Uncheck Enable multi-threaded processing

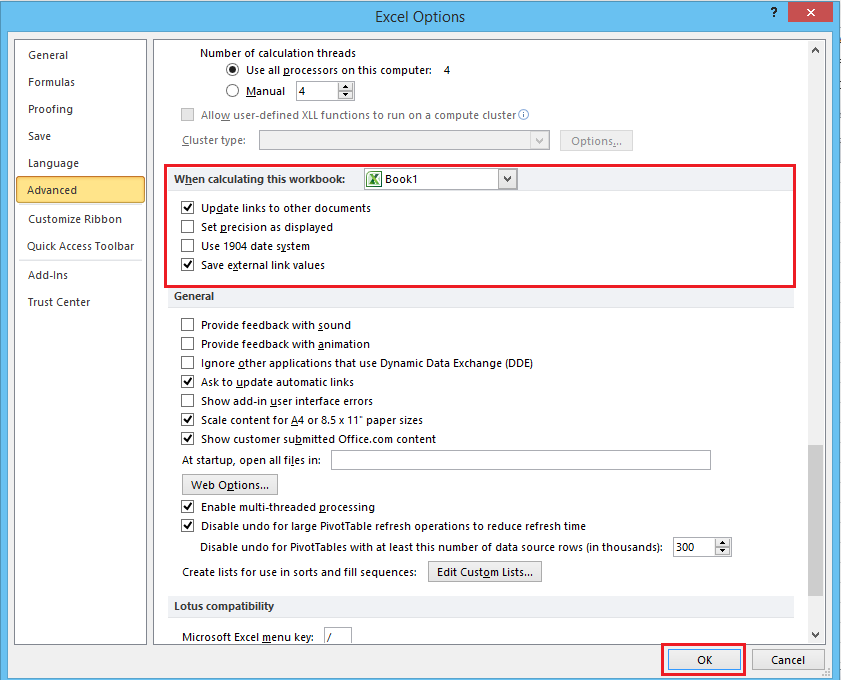pos(187,506)
